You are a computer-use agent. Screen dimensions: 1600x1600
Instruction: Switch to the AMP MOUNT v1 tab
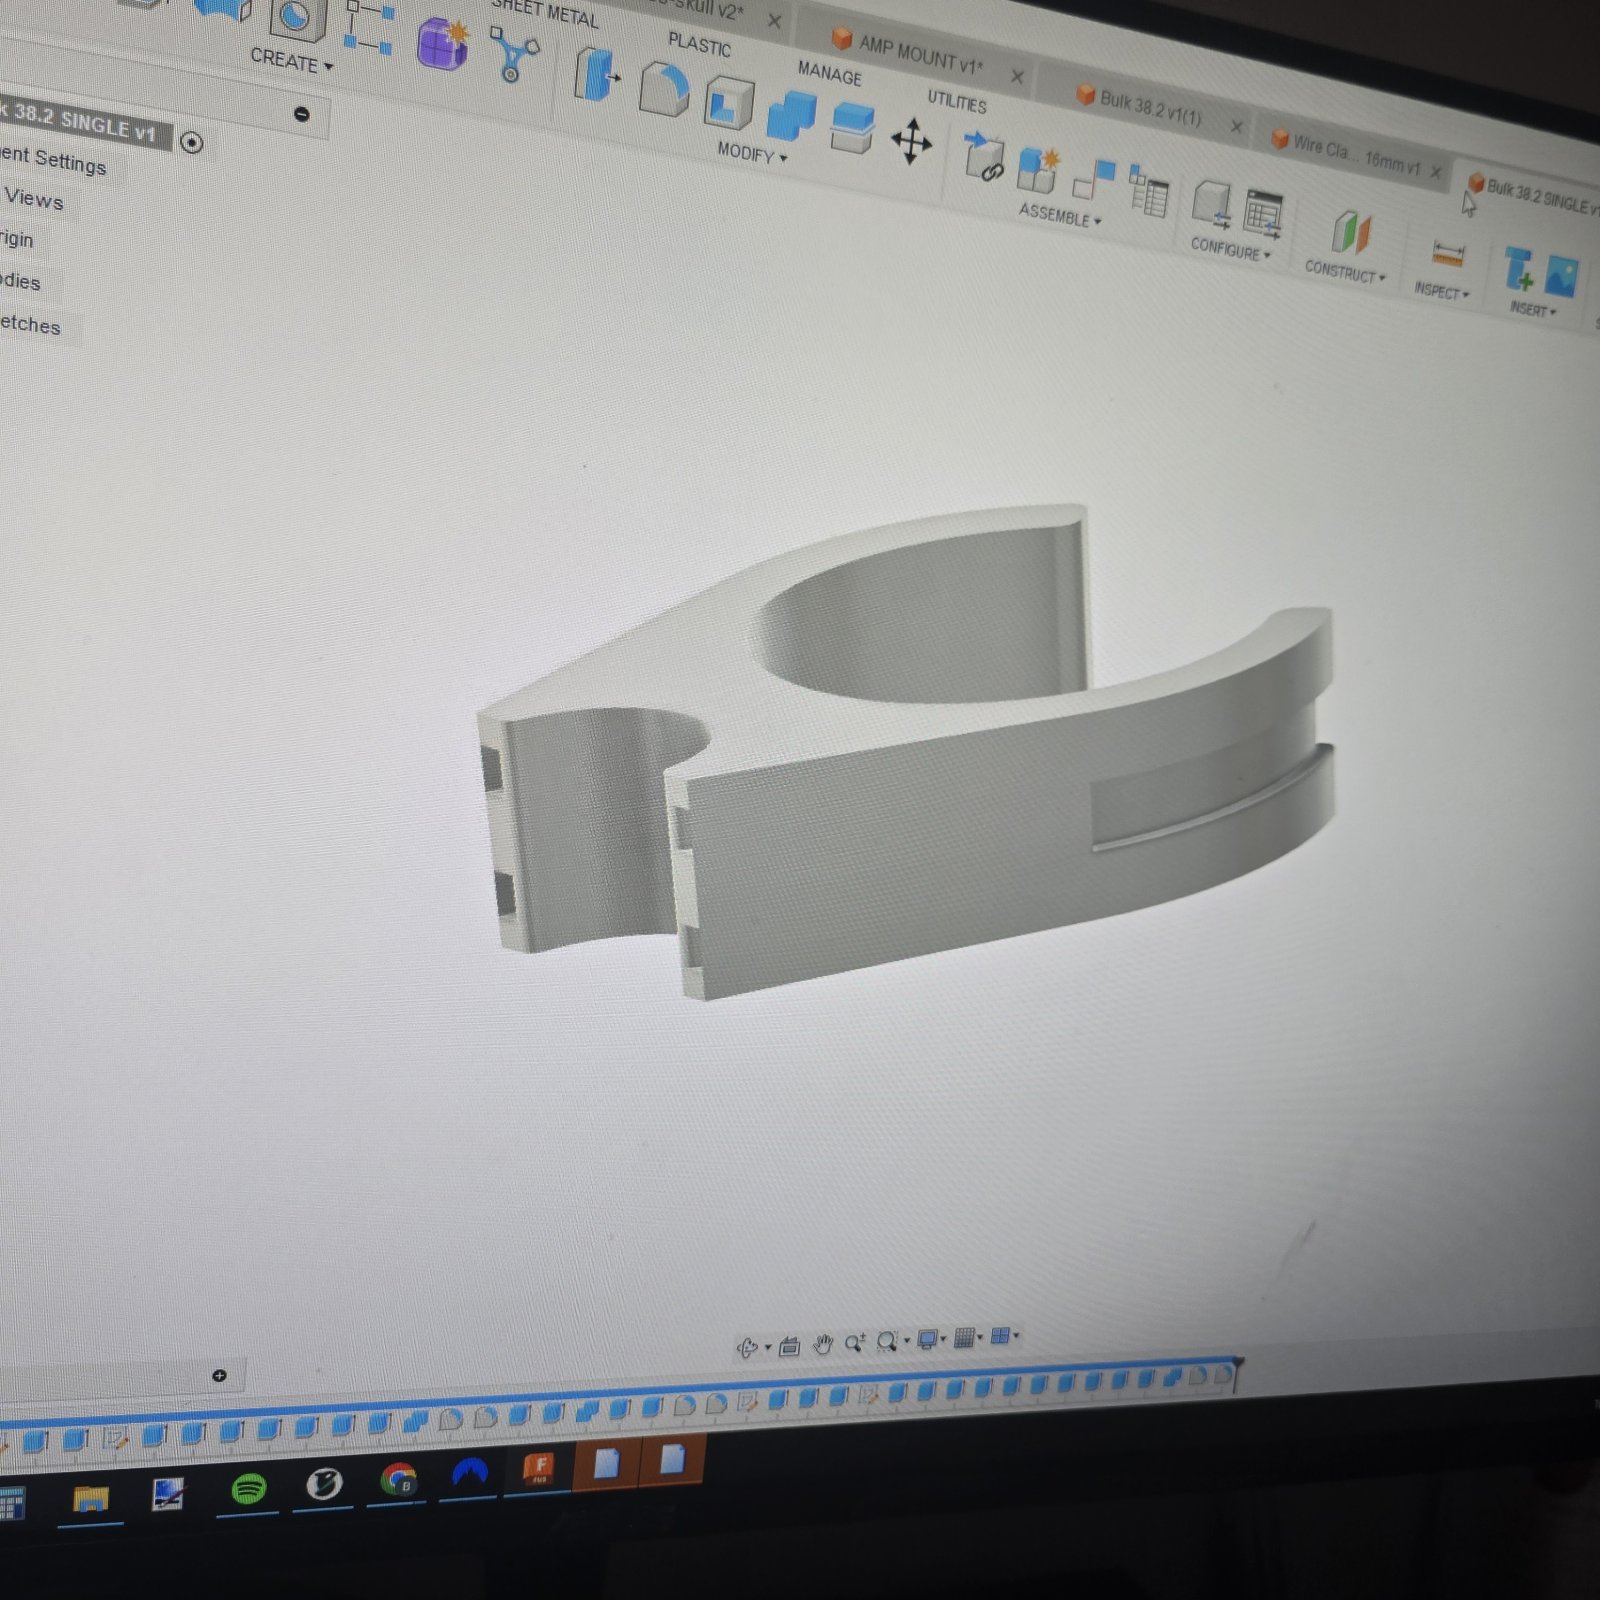coord(920,55)
